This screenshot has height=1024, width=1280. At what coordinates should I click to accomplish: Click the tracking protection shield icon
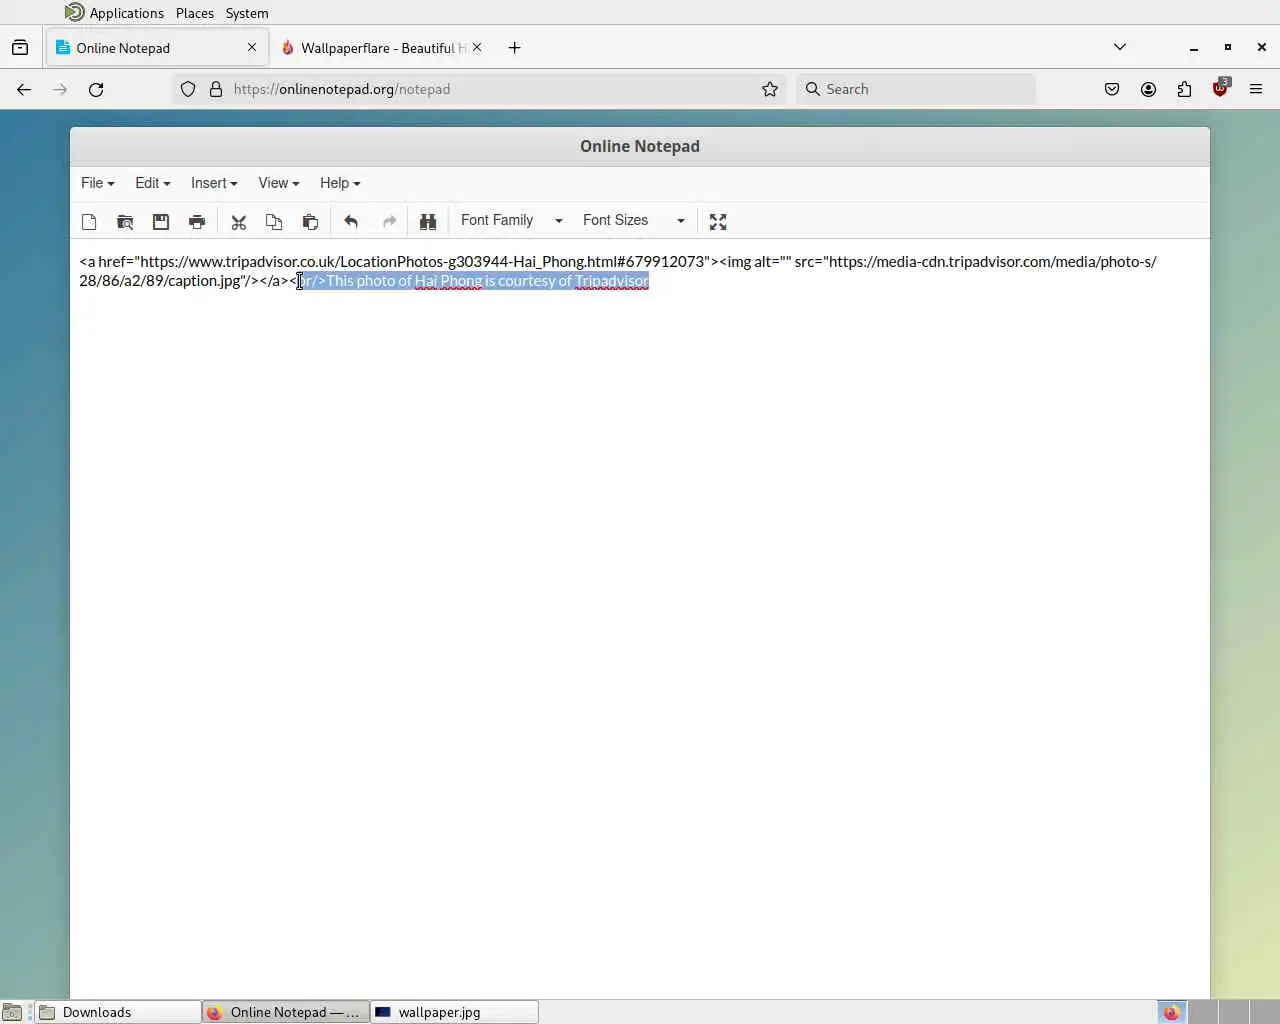[188, 89]
